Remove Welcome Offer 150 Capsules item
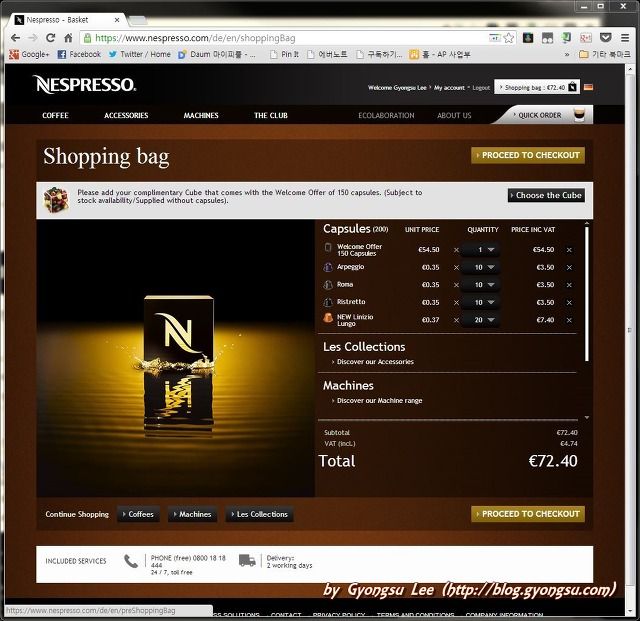This screenshot has width=640, height=621. pos(569,250)
